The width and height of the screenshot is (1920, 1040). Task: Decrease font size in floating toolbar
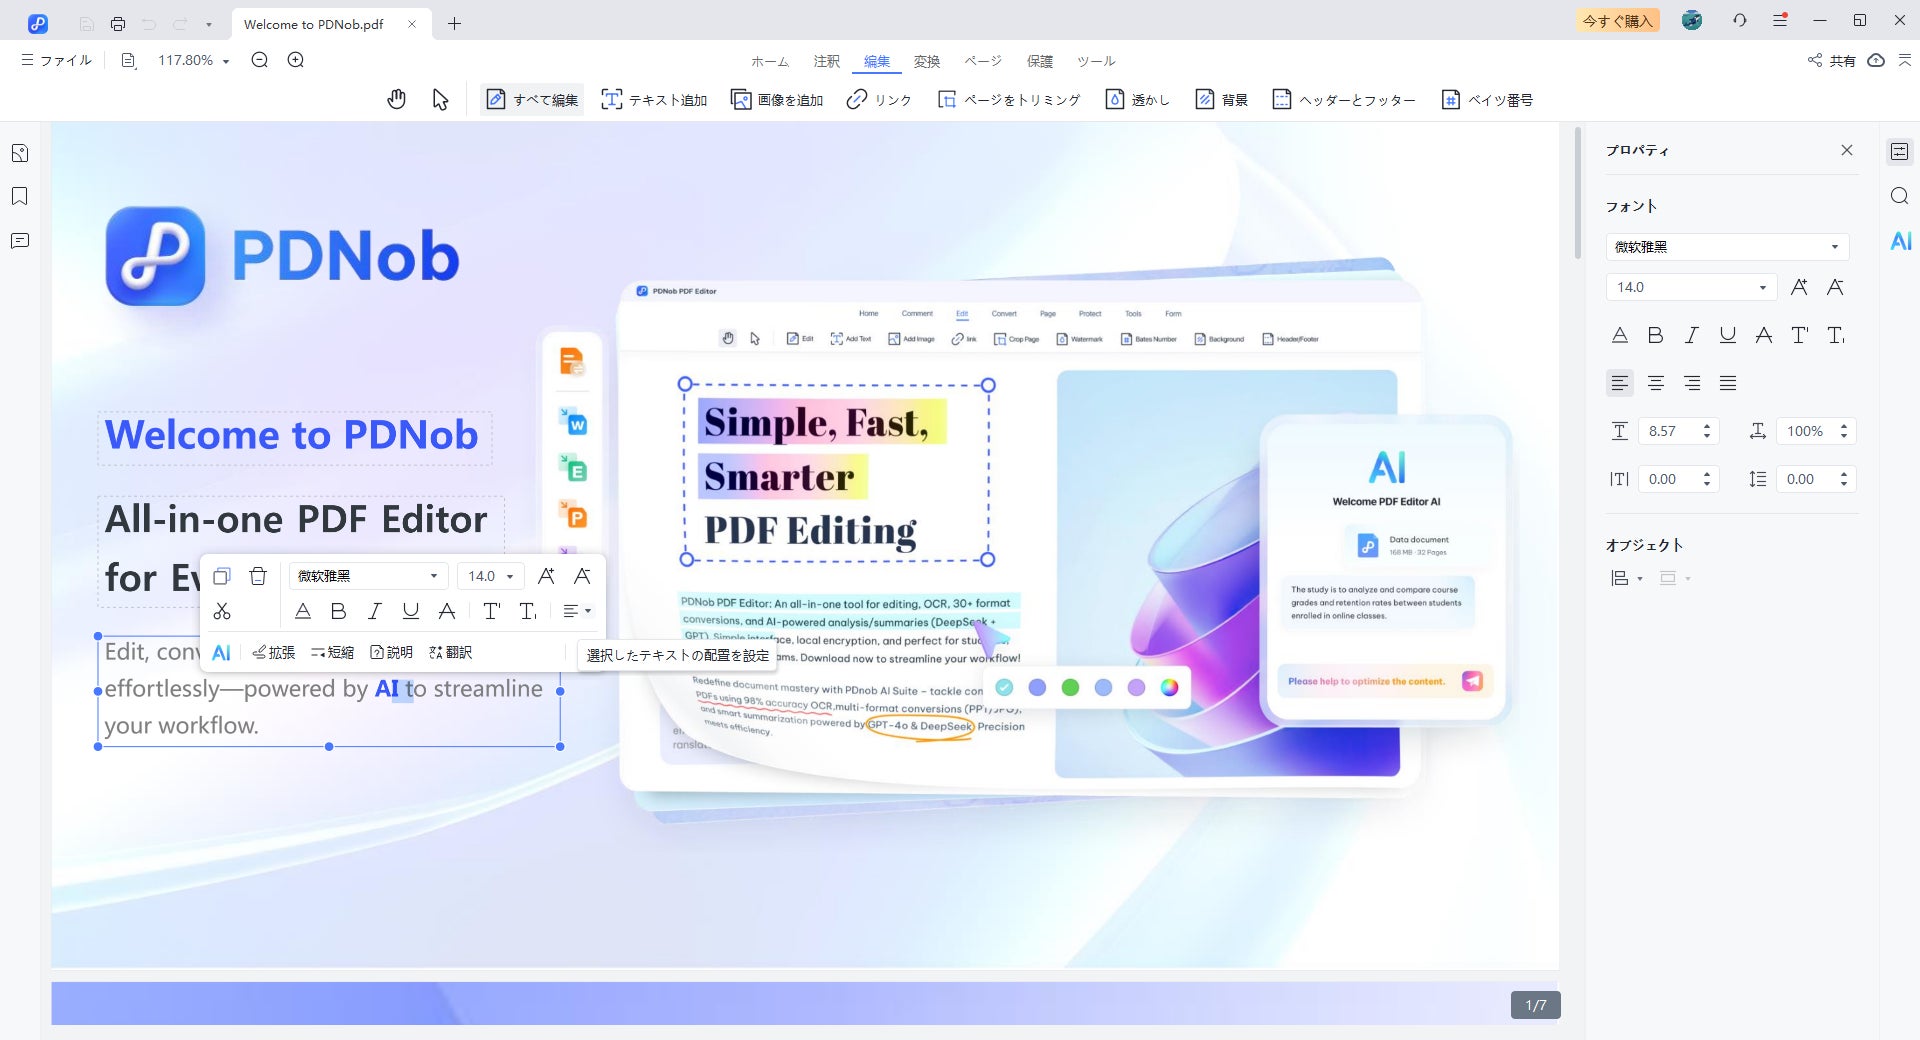click(582, 576)
